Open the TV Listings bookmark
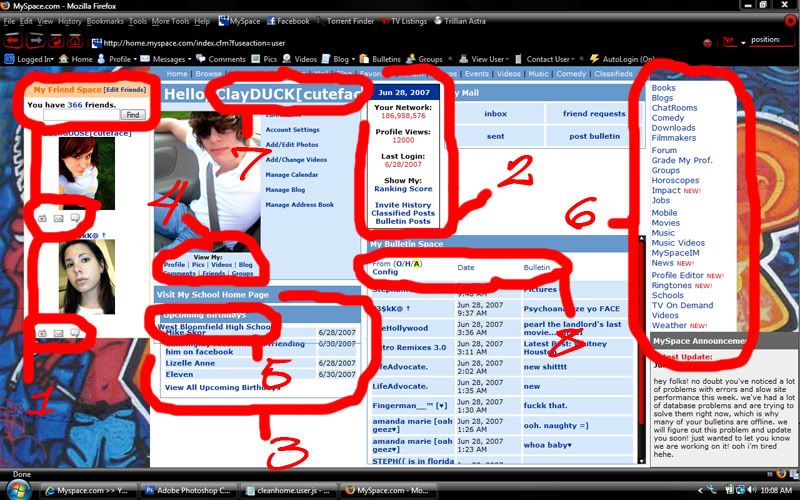 click(x=404, y=21)
